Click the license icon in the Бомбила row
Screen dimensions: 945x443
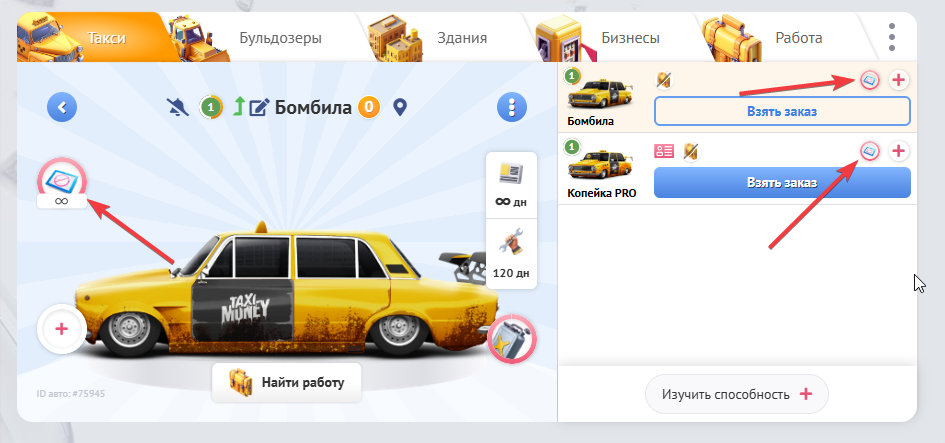tap(869, 79)
